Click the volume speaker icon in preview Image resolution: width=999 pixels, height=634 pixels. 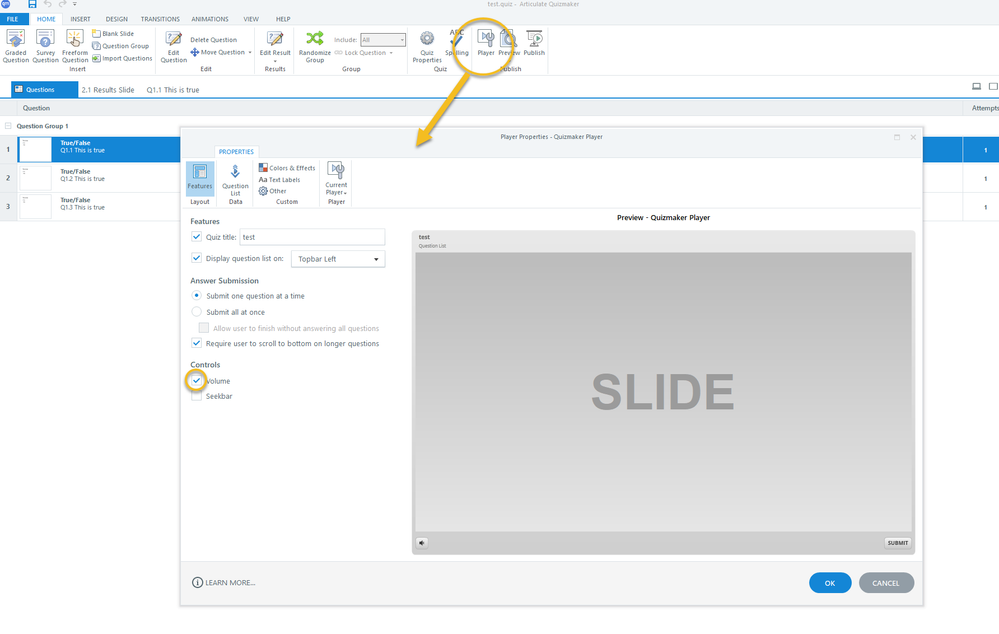coord(422,543)
